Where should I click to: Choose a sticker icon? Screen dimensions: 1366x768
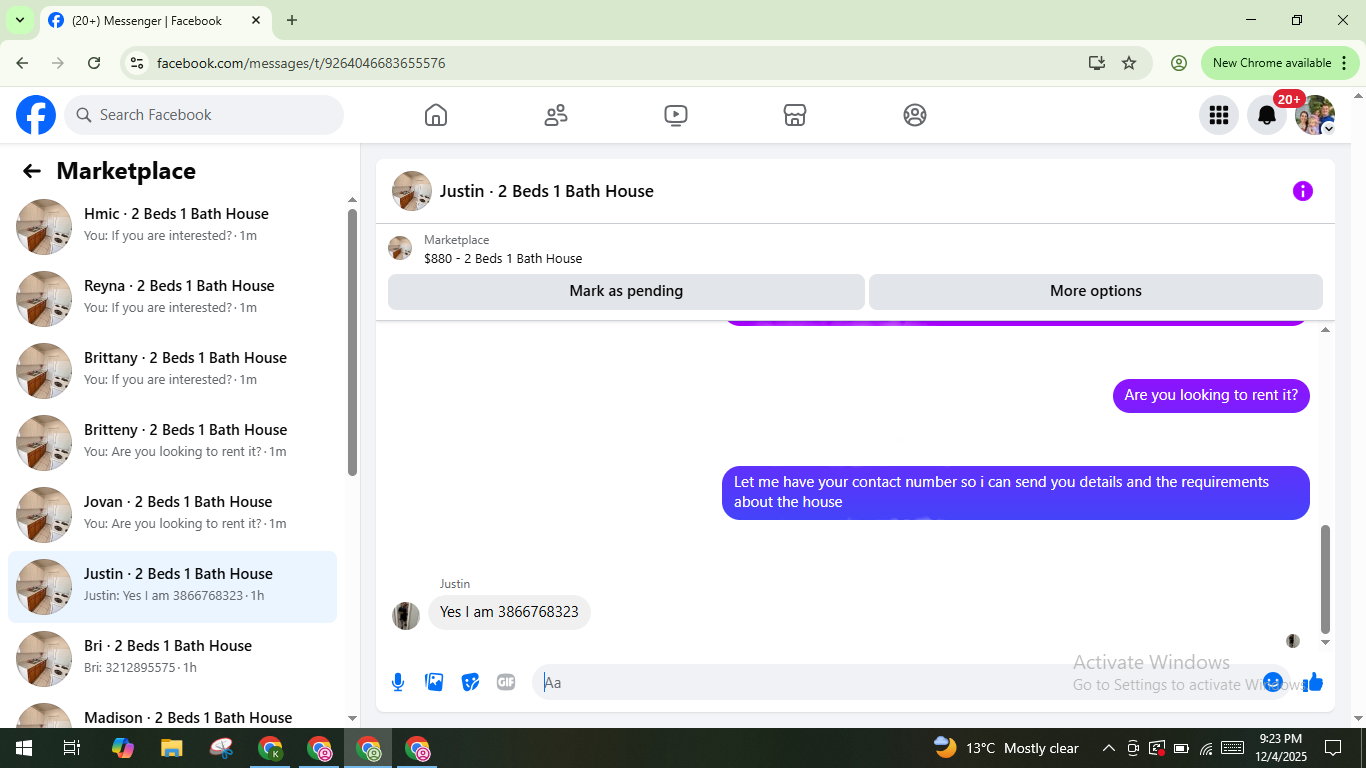470,682
